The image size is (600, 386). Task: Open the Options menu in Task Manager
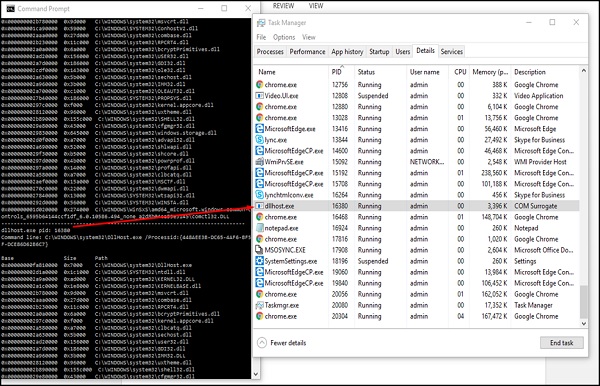(x=284, y=37)
